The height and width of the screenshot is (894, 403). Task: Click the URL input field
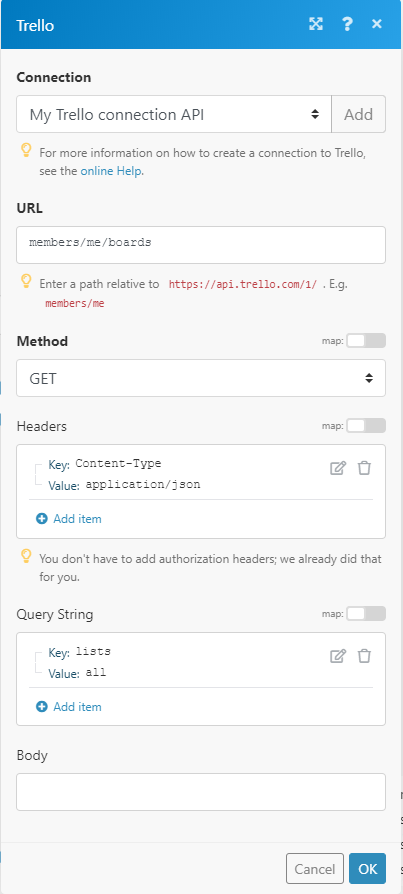tap(201, 245)
